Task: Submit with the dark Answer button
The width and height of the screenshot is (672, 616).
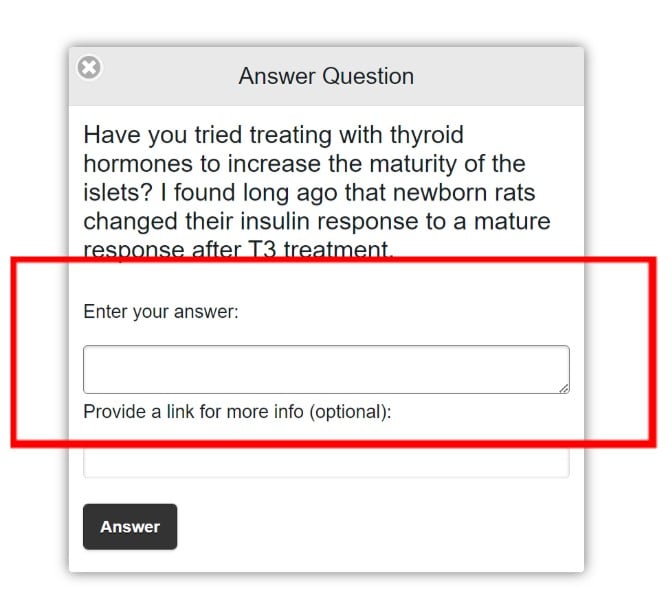Action: [130, 526]
